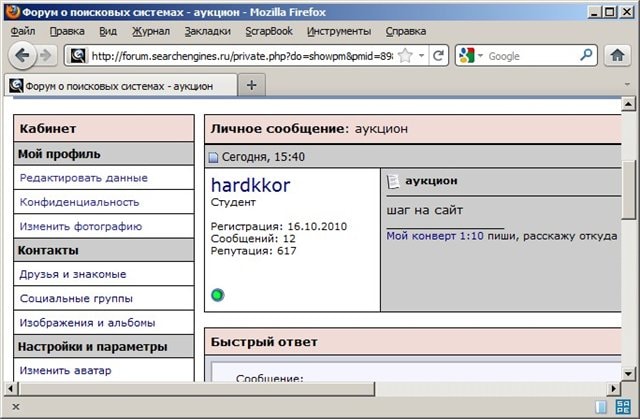Click the message document icon near аукцион

(x=393, y=182)
